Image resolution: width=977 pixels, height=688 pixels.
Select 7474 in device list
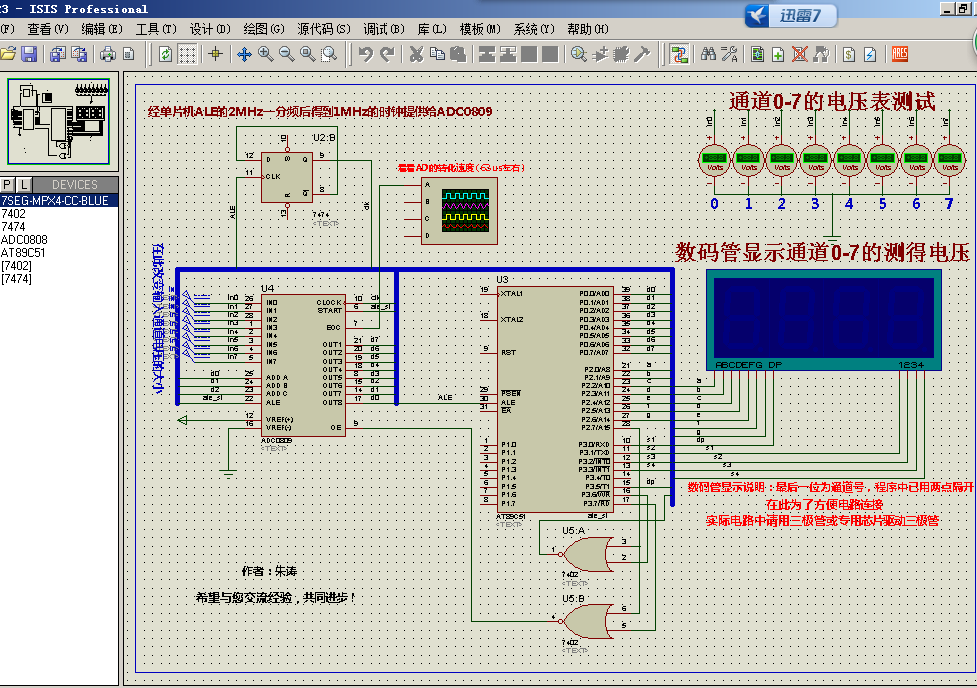[x=59, y=227]
